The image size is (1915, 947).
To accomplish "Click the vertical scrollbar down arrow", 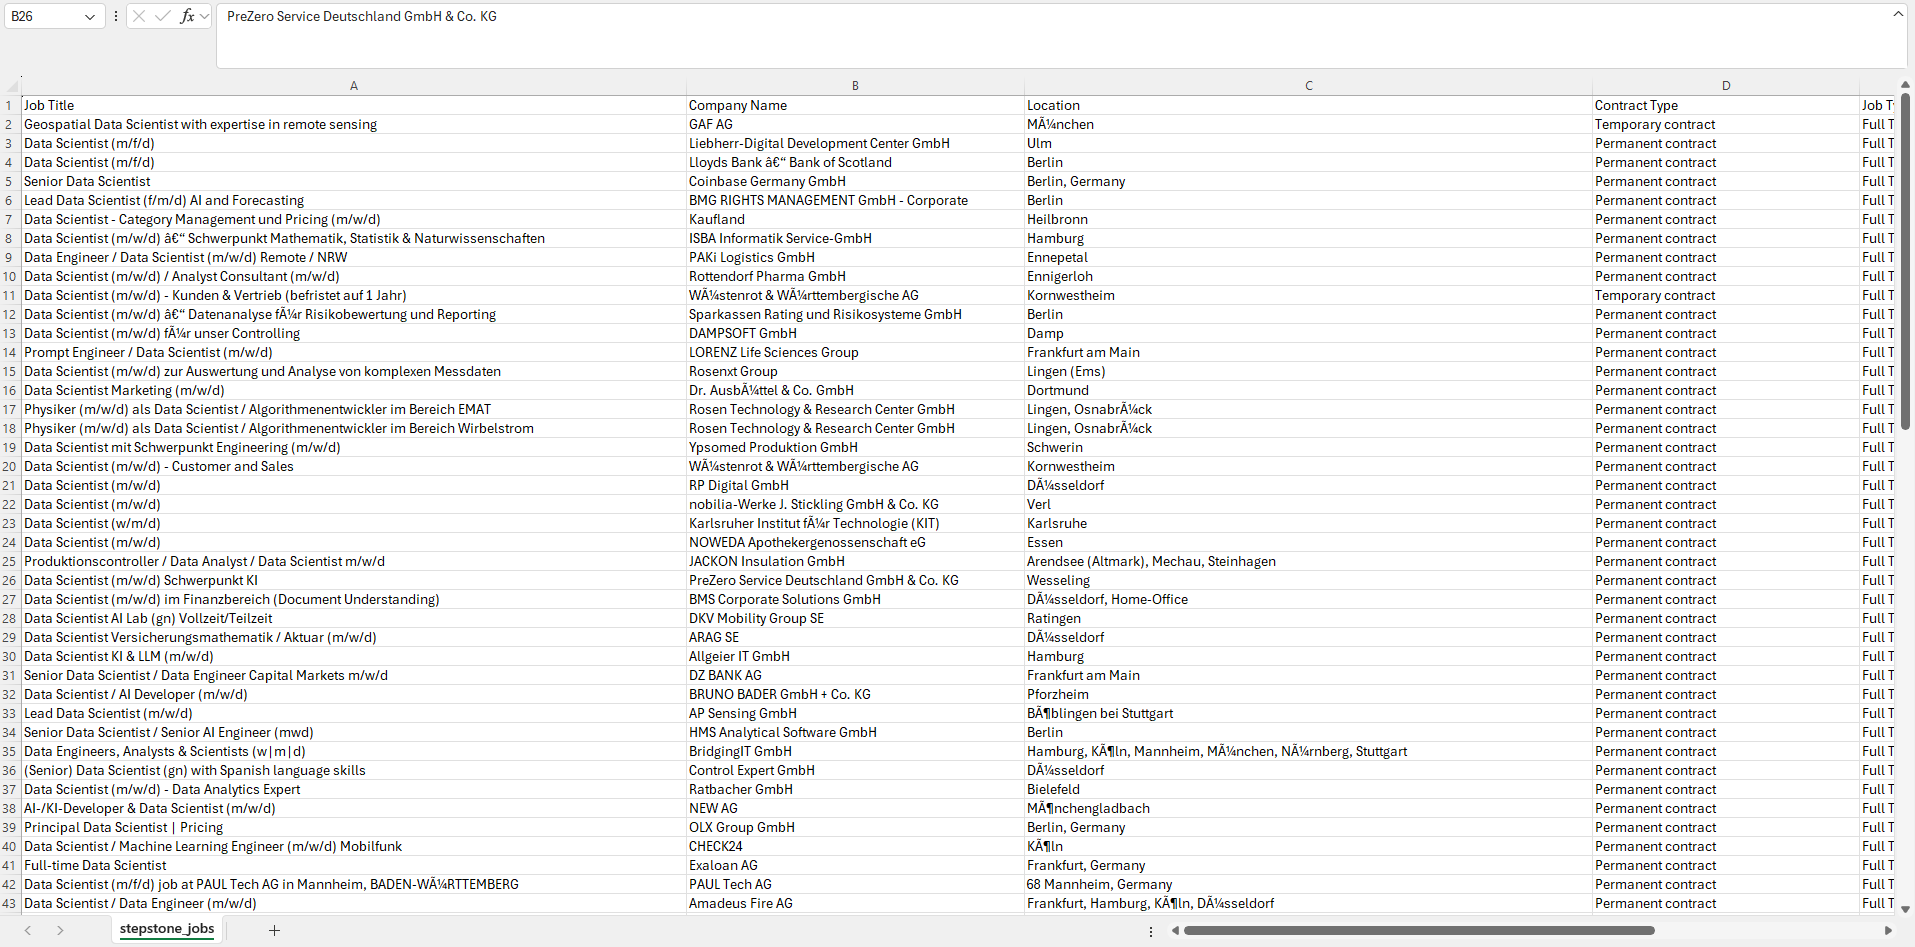I will point(1905,909).
